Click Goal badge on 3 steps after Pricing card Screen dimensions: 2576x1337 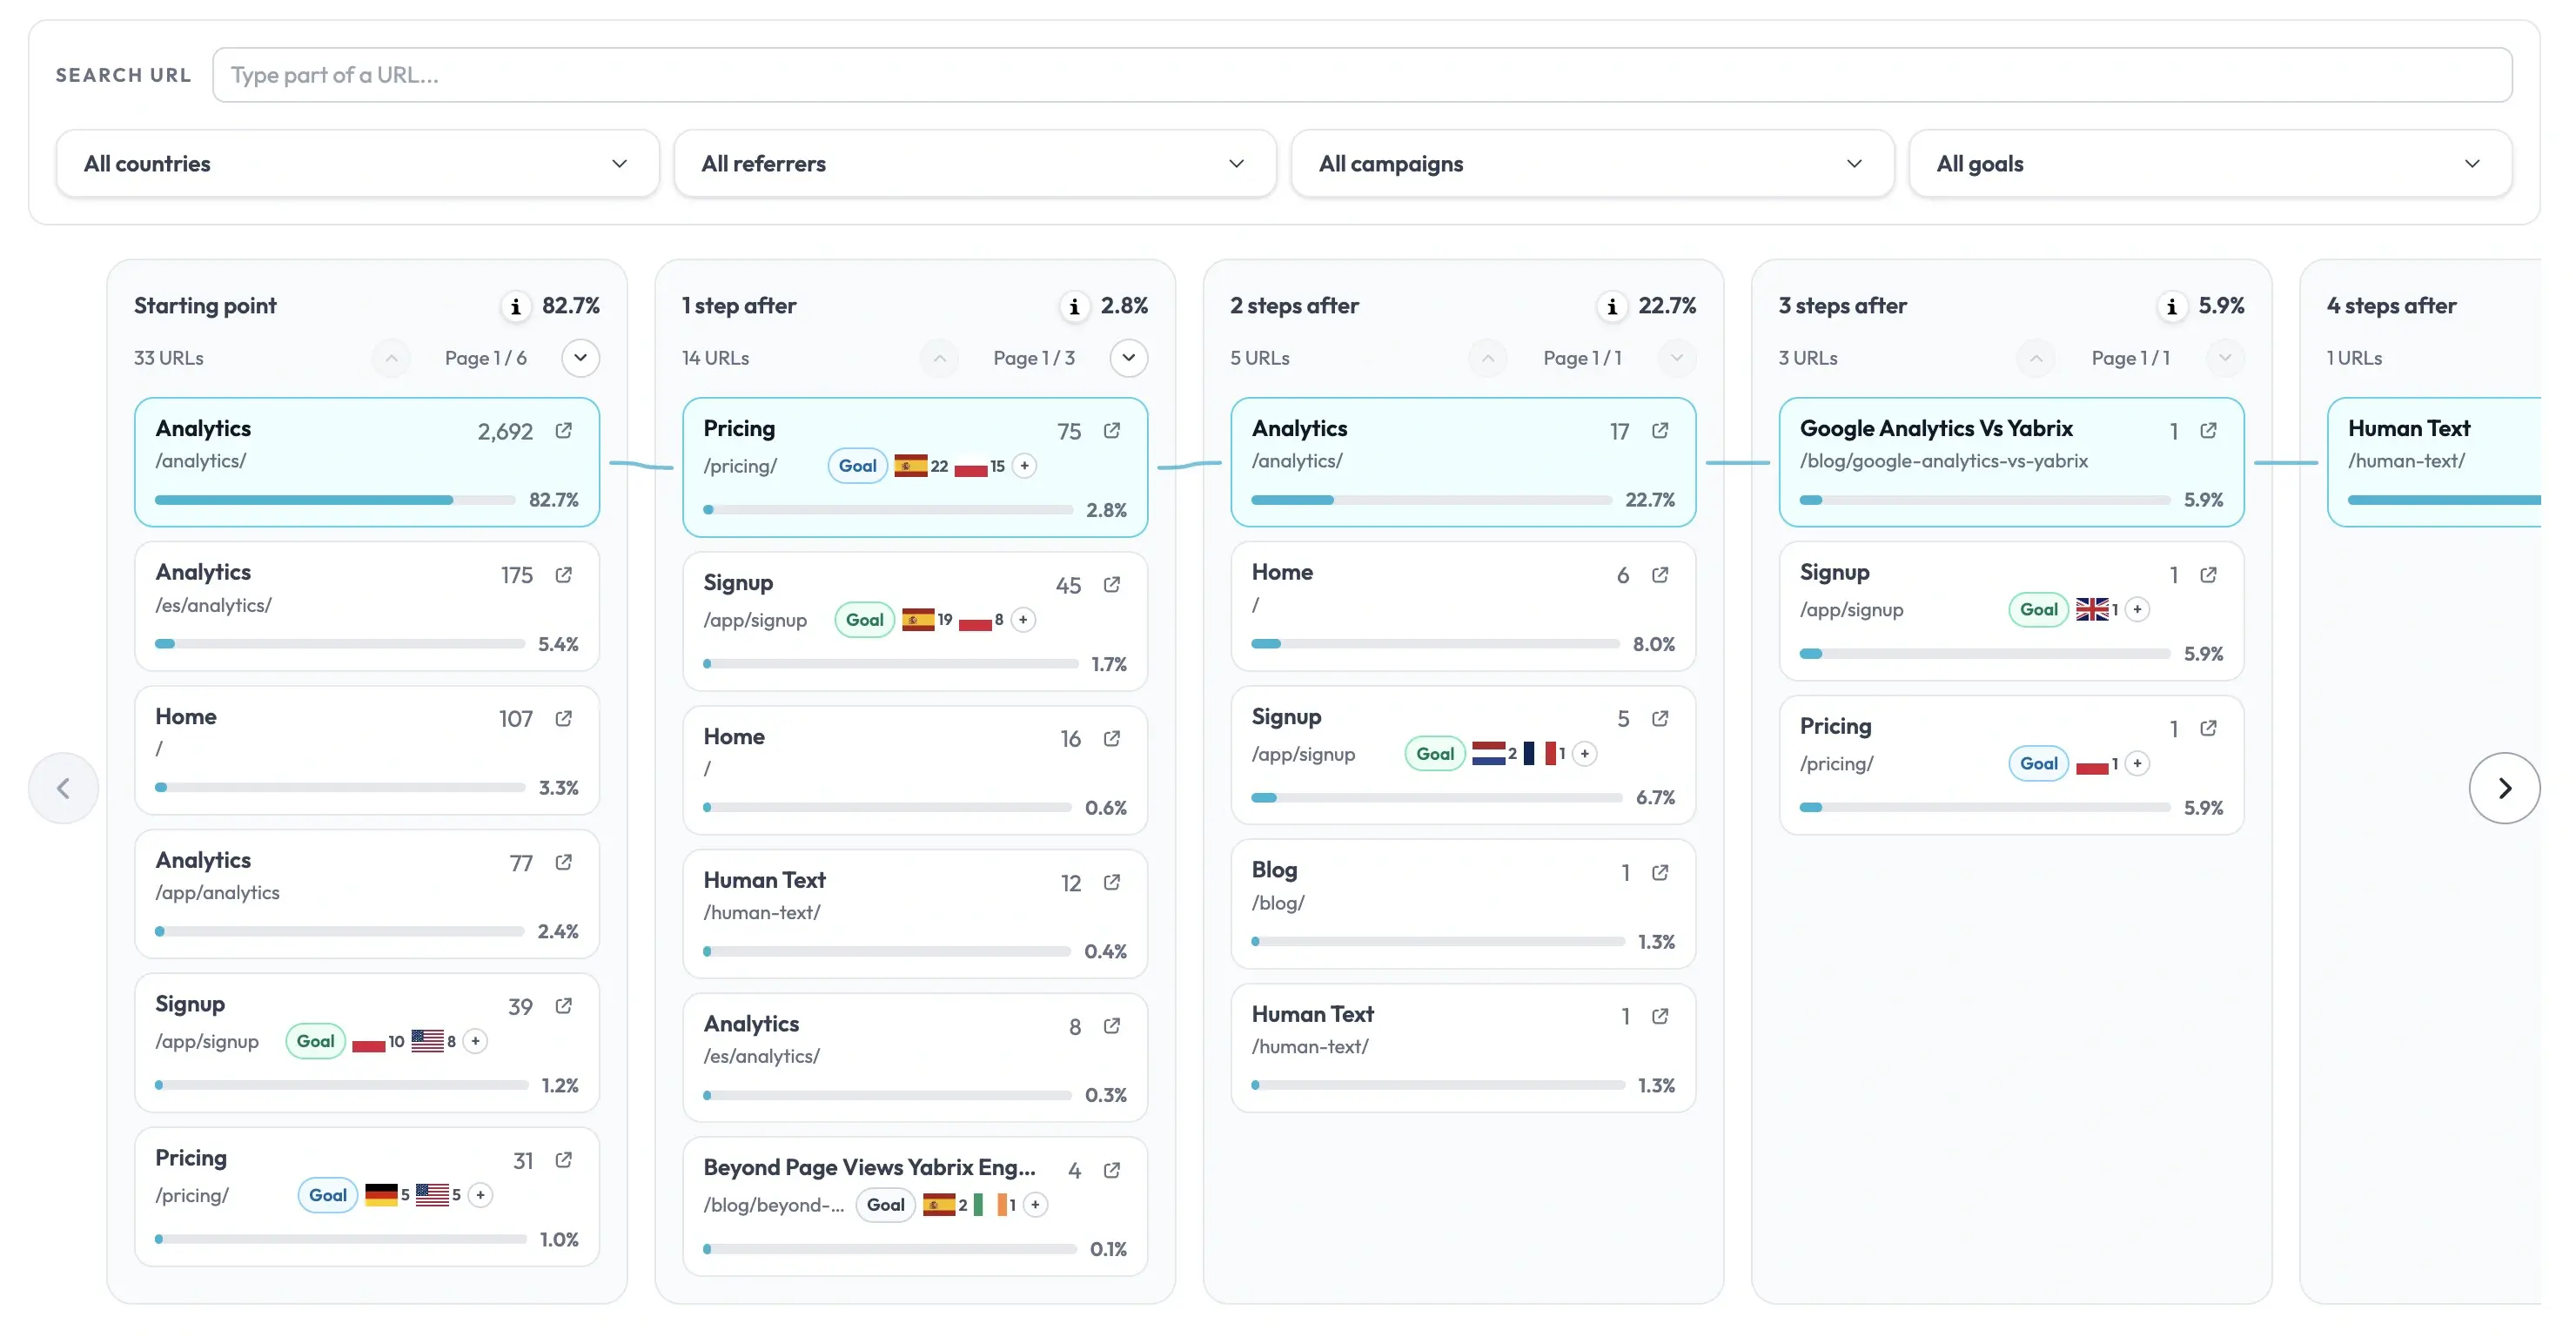tap(2038, 764)
